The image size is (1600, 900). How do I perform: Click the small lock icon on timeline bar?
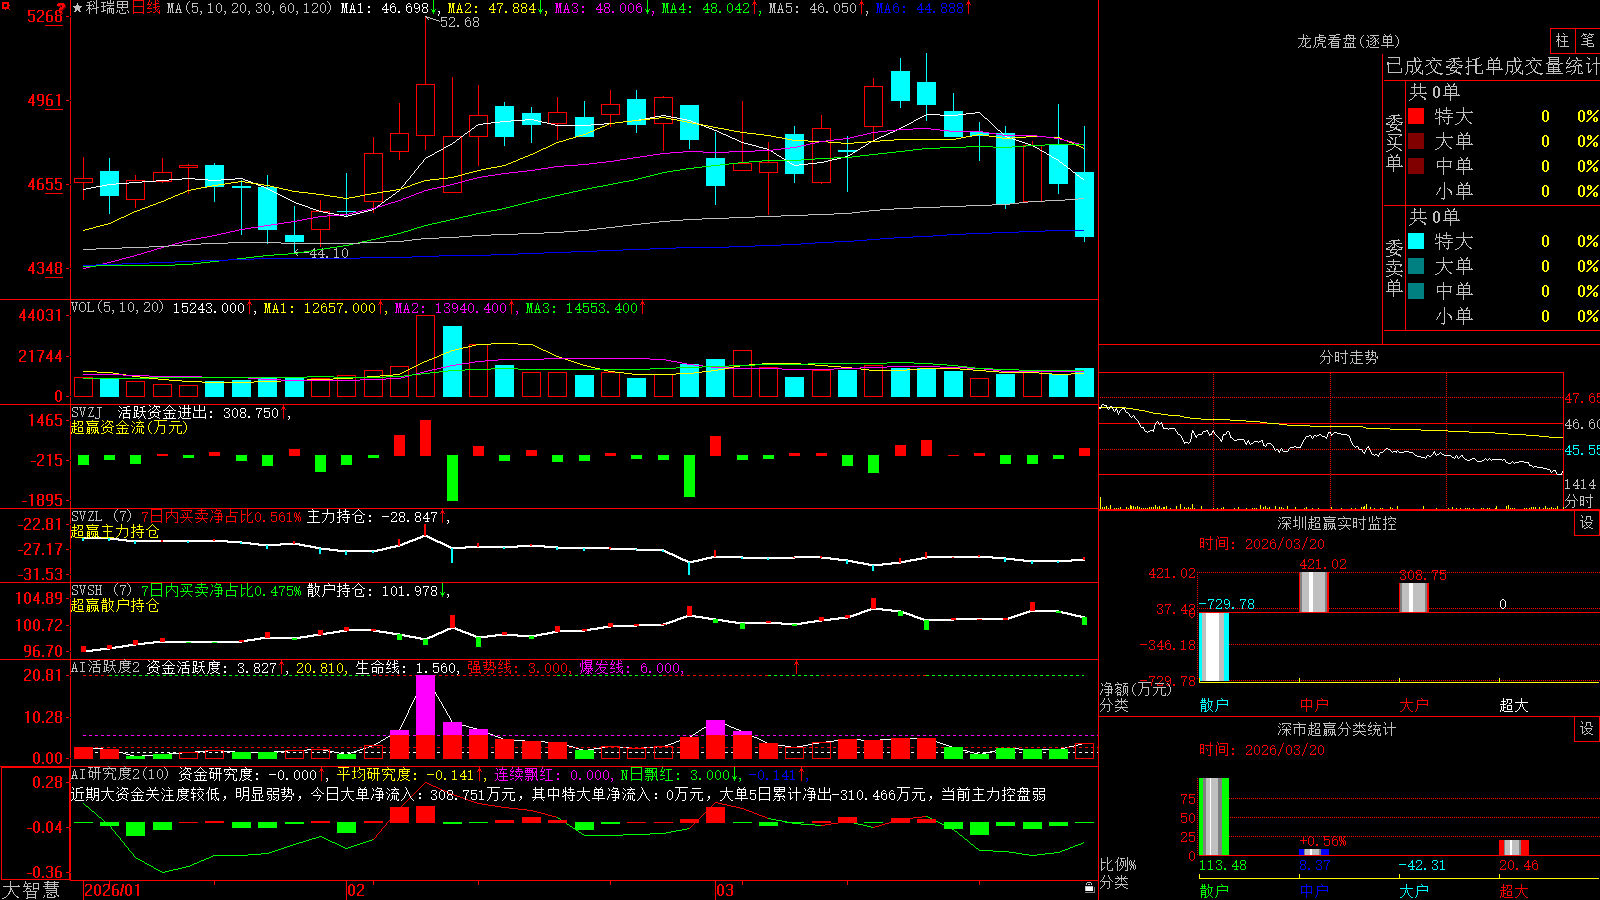[1090, 888]
